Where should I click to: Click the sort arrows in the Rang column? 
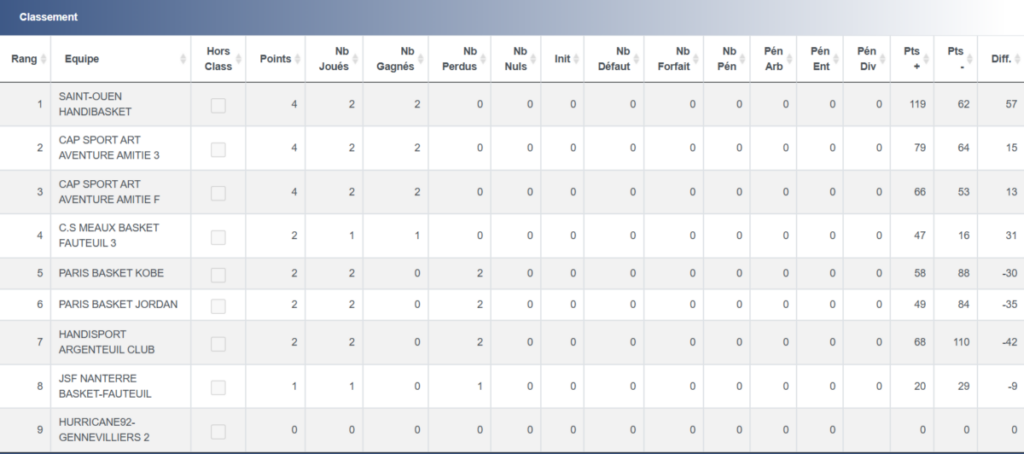click(44, 59)
